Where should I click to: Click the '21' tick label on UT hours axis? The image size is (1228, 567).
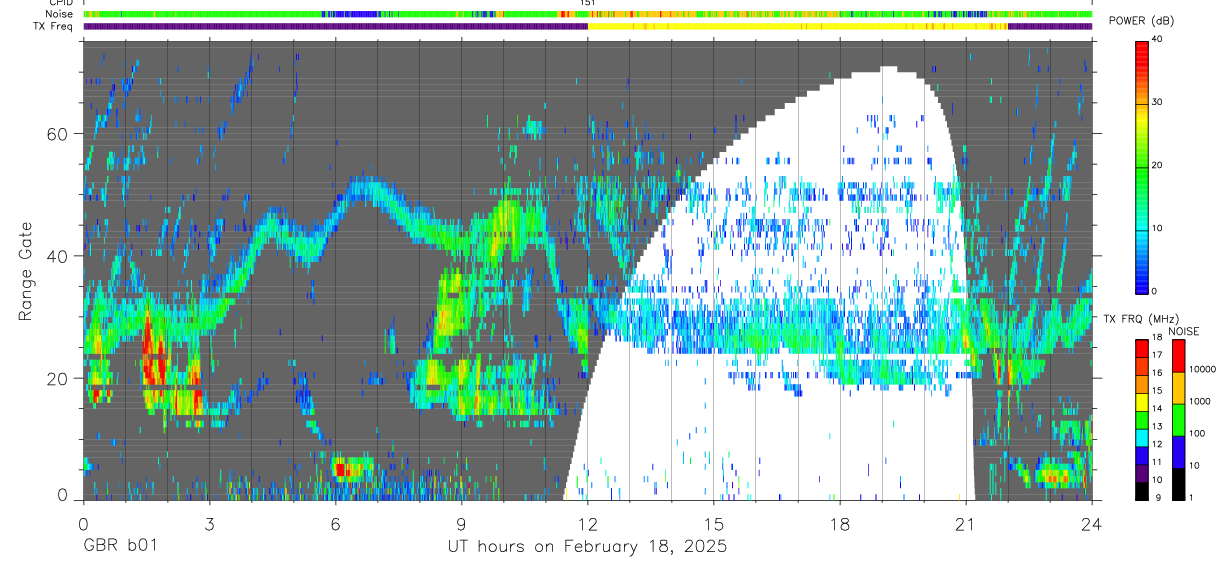click(966, 523)
